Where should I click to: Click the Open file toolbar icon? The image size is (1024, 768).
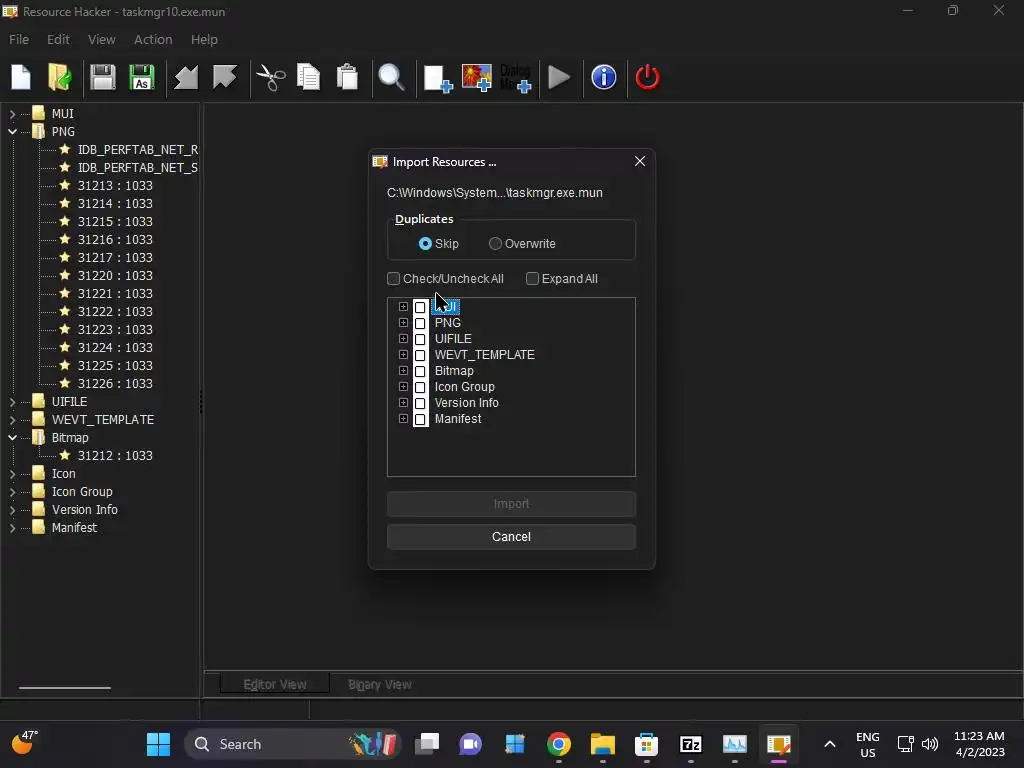pos(60,78)
